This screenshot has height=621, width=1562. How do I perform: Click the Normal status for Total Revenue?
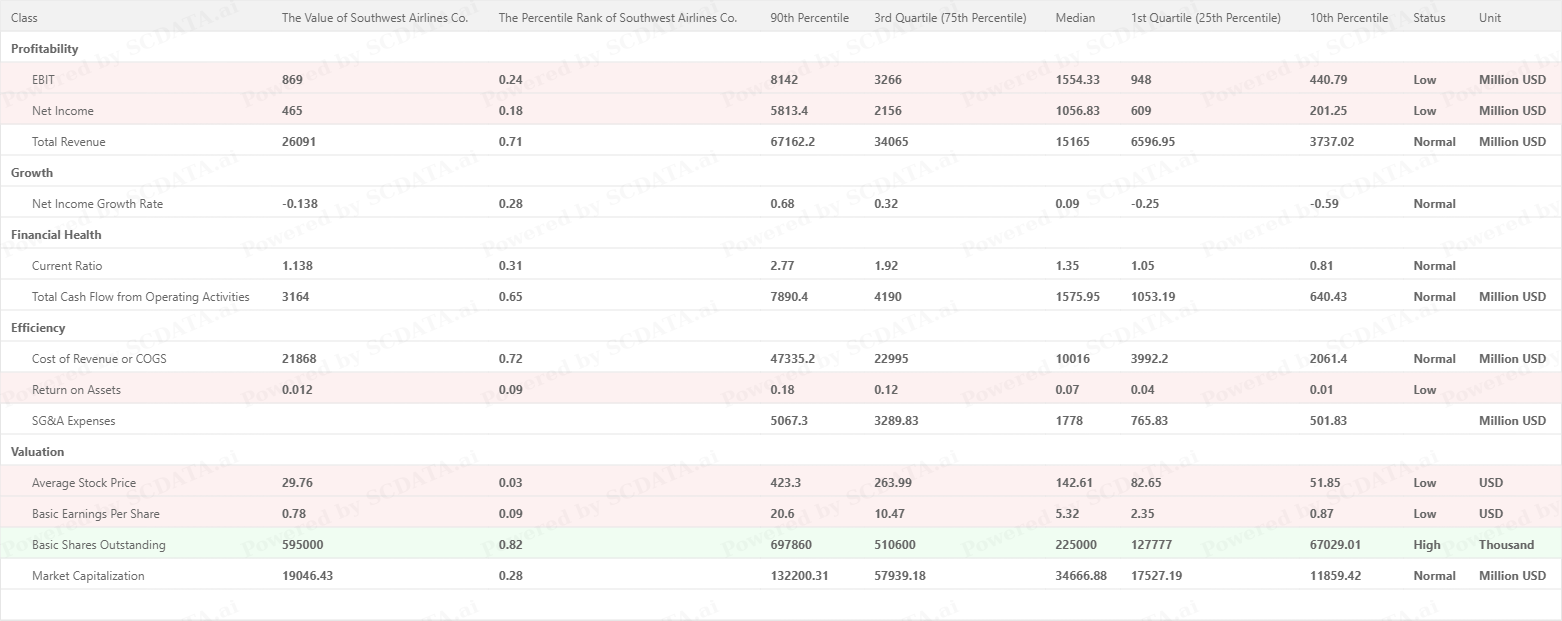point(1435,142)
